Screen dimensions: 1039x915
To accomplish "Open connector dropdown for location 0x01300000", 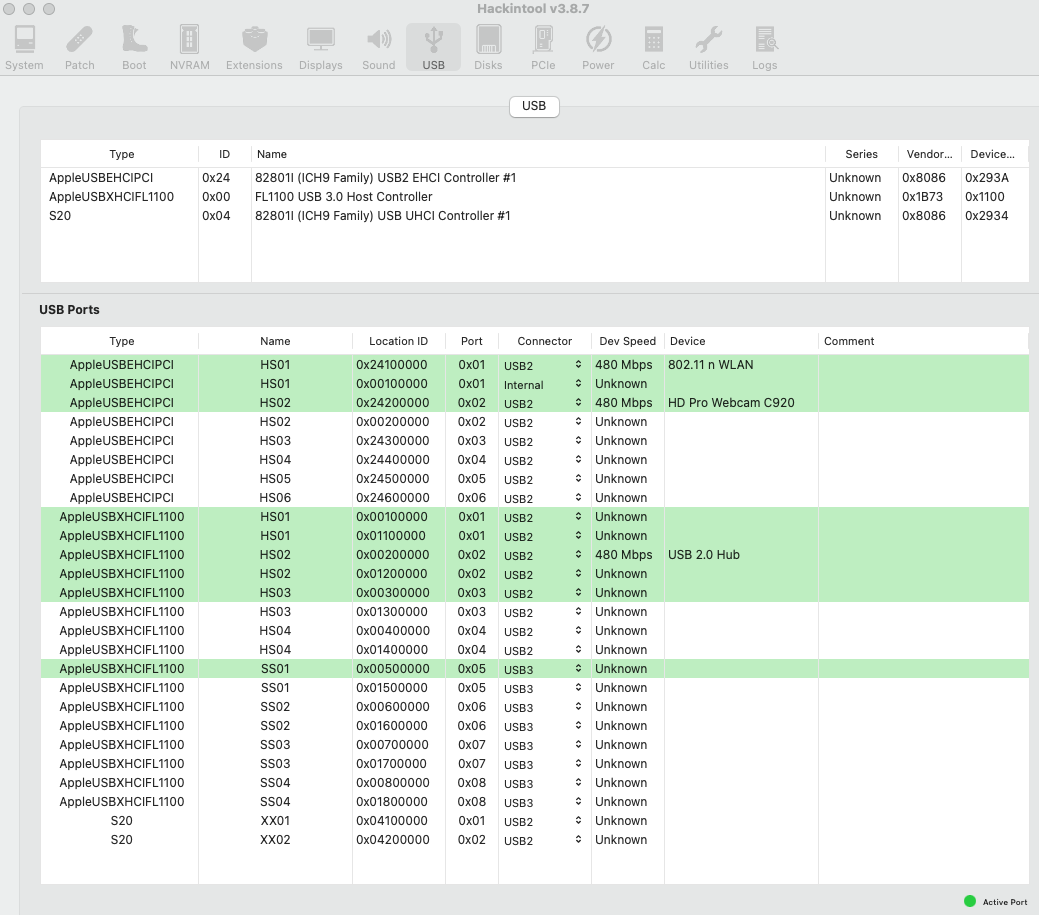I will 543,612.
